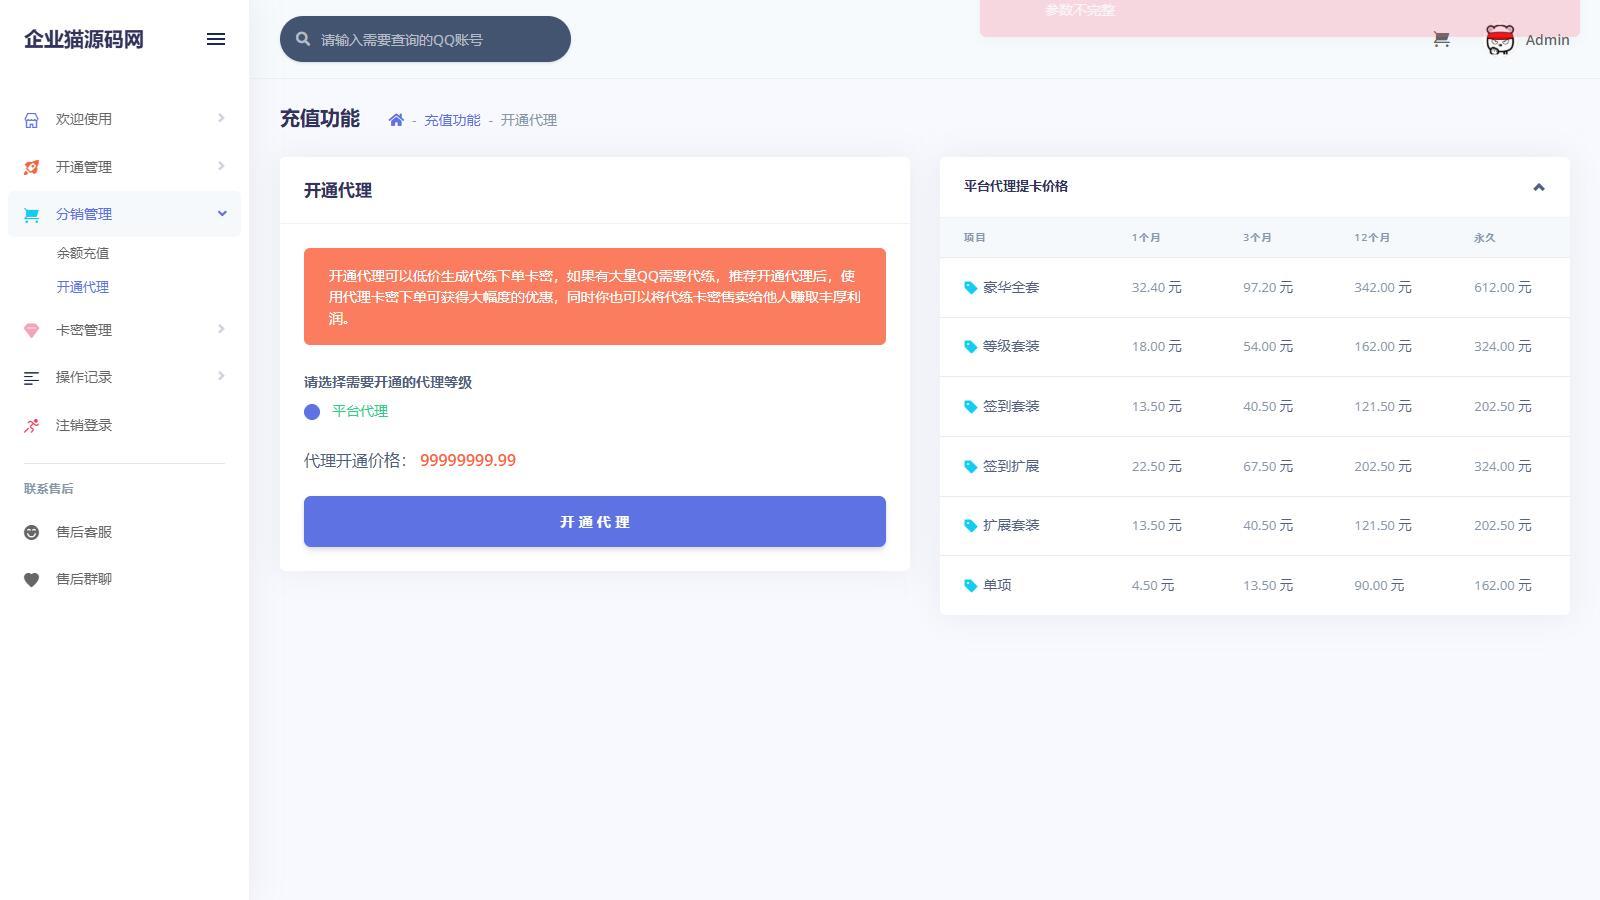Open the 欢迎使用 sidebar menu
The image size is (1600, 900).
[124, 119]
